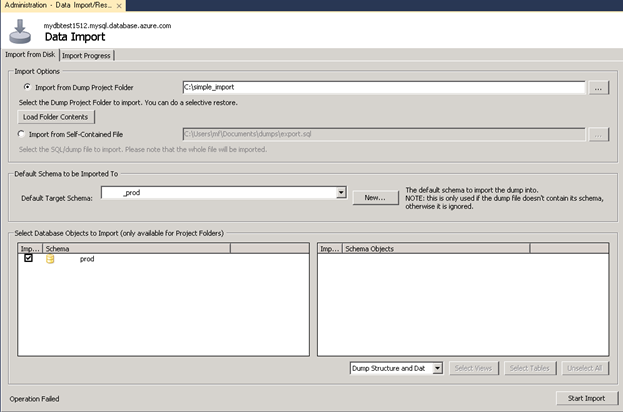Click the Imp... header in schema list
623x412 pixels.
[30, 249]
